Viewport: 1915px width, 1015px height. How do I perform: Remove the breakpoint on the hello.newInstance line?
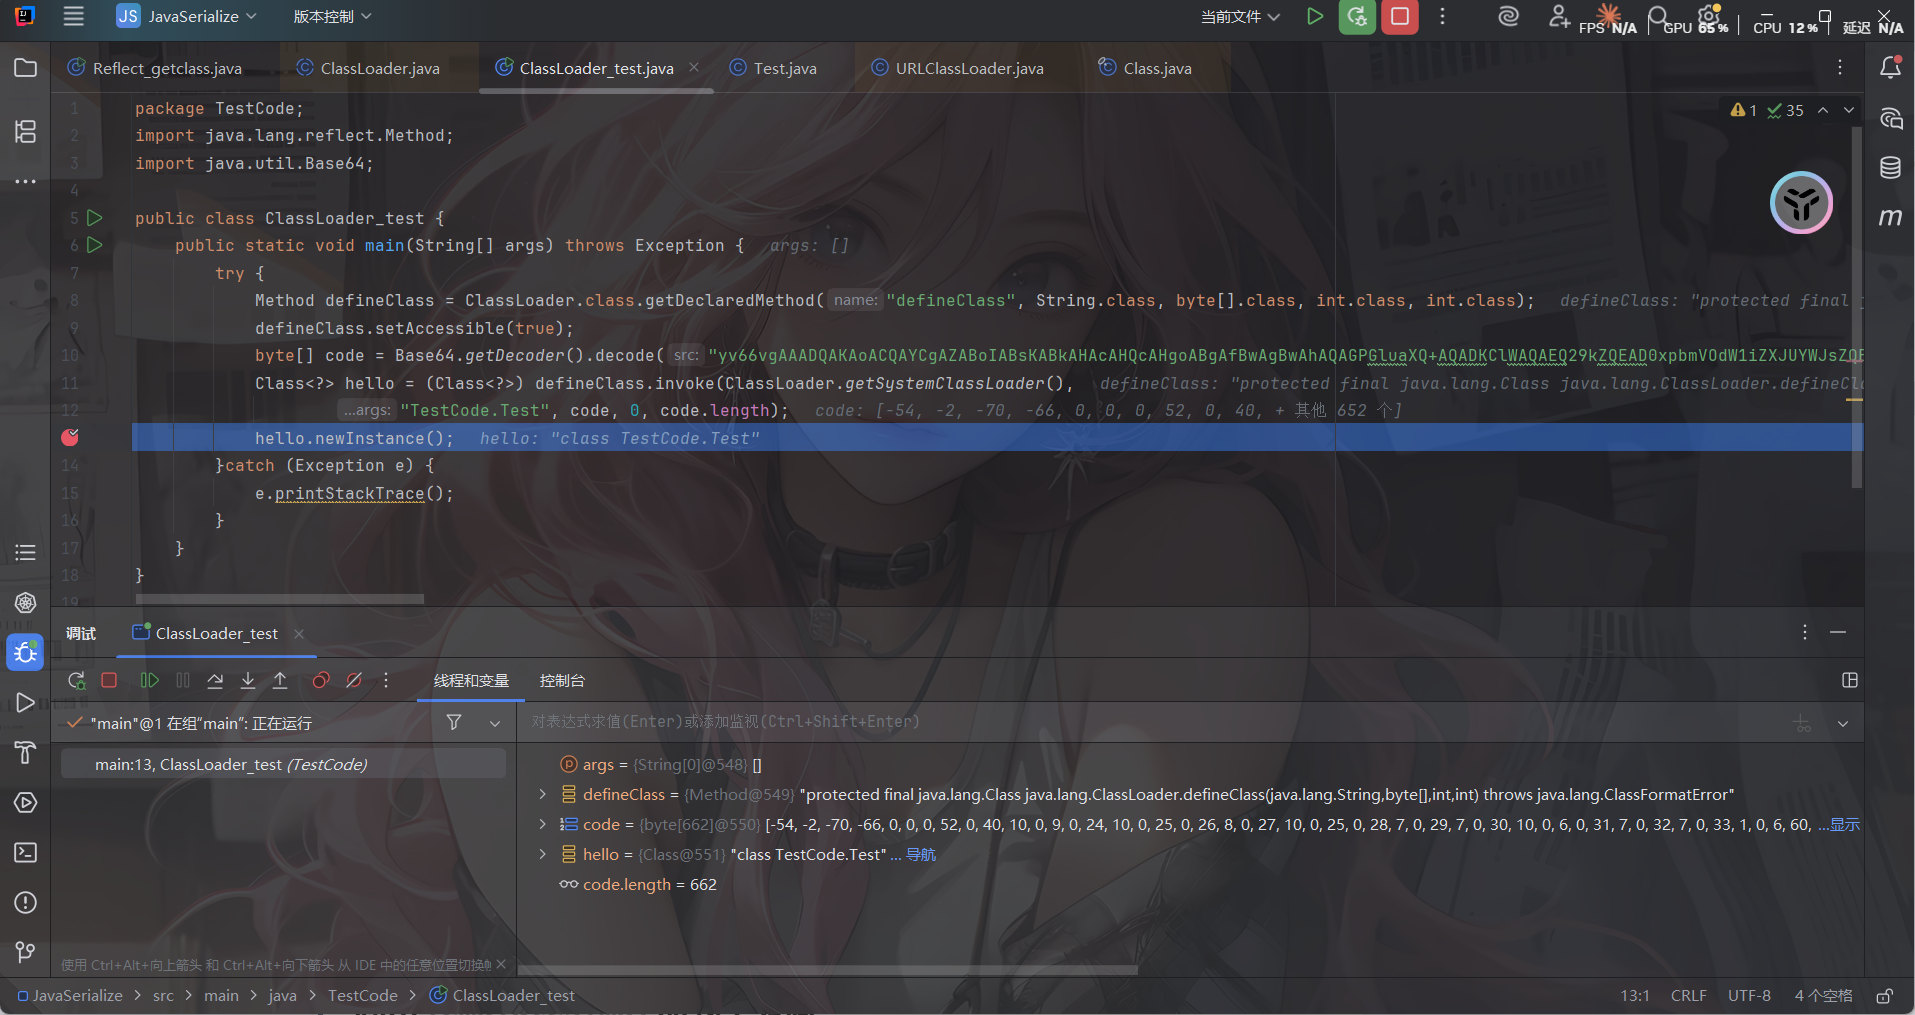(70, 438)
